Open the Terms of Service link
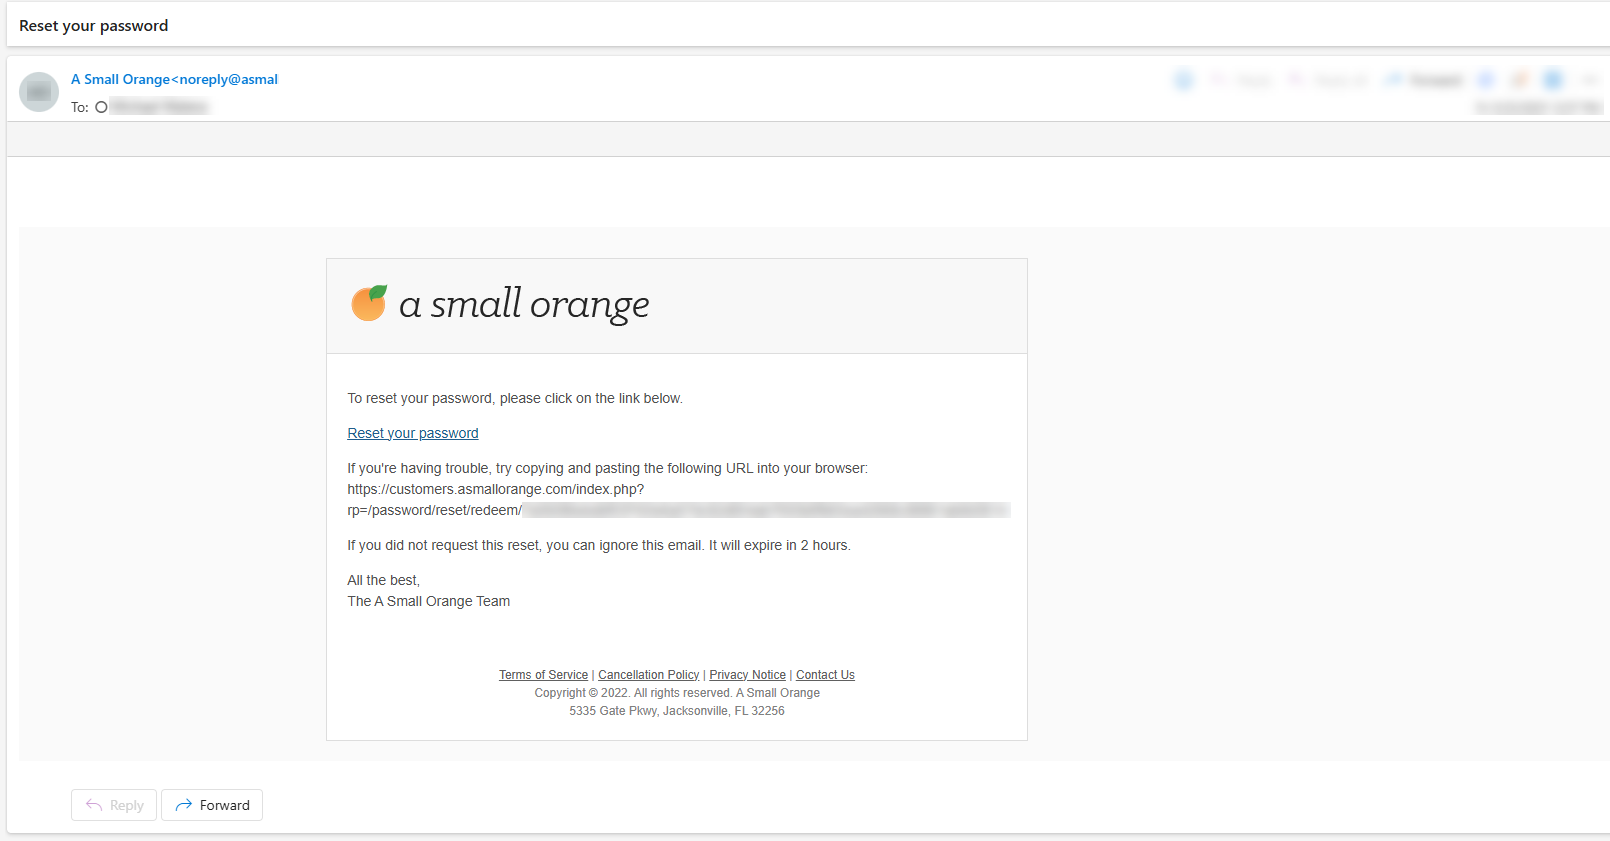The image size is (1610, 841). click(543, 675)
